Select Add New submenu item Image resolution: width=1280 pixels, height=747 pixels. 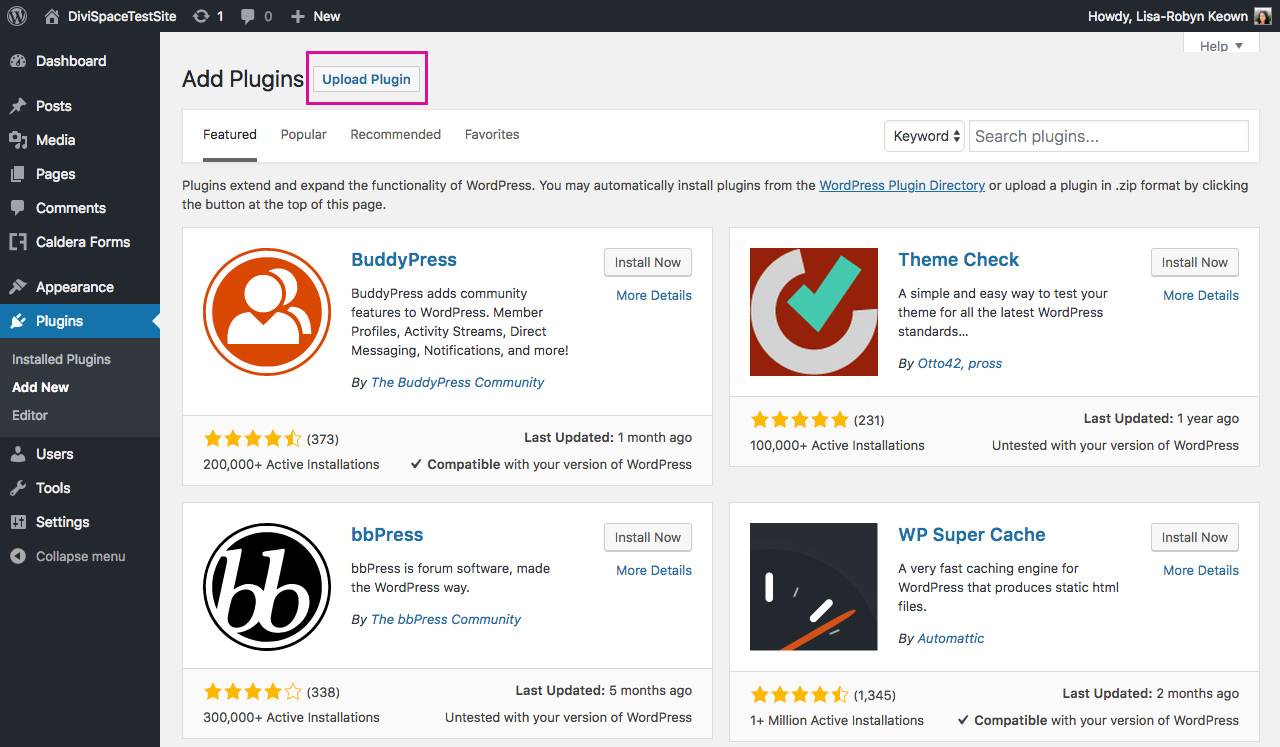40,387
